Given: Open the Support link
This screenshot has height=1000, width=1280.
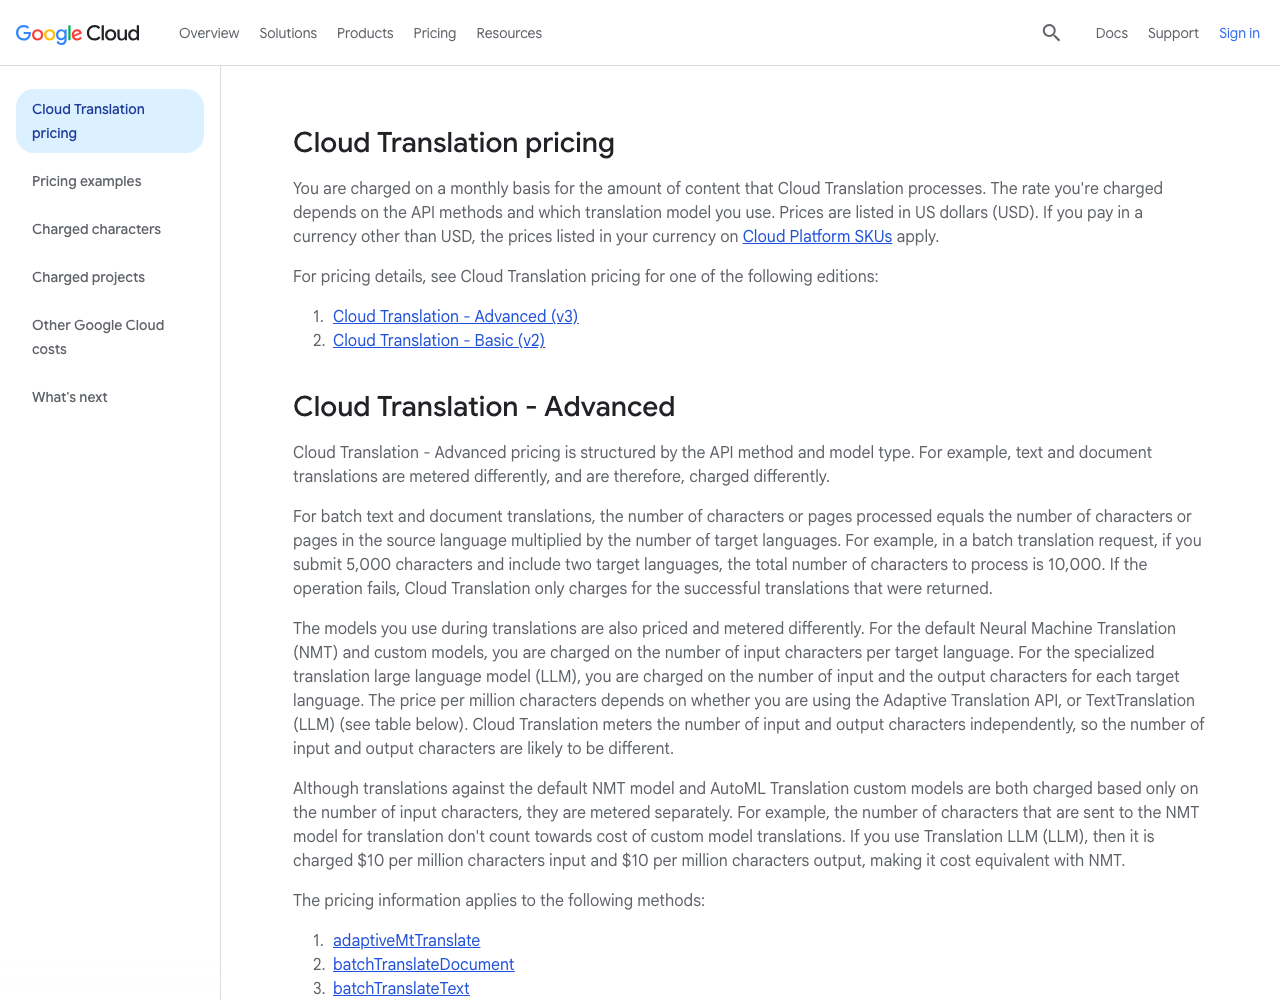Looking at the screenshot, I should coord(1173,33).
